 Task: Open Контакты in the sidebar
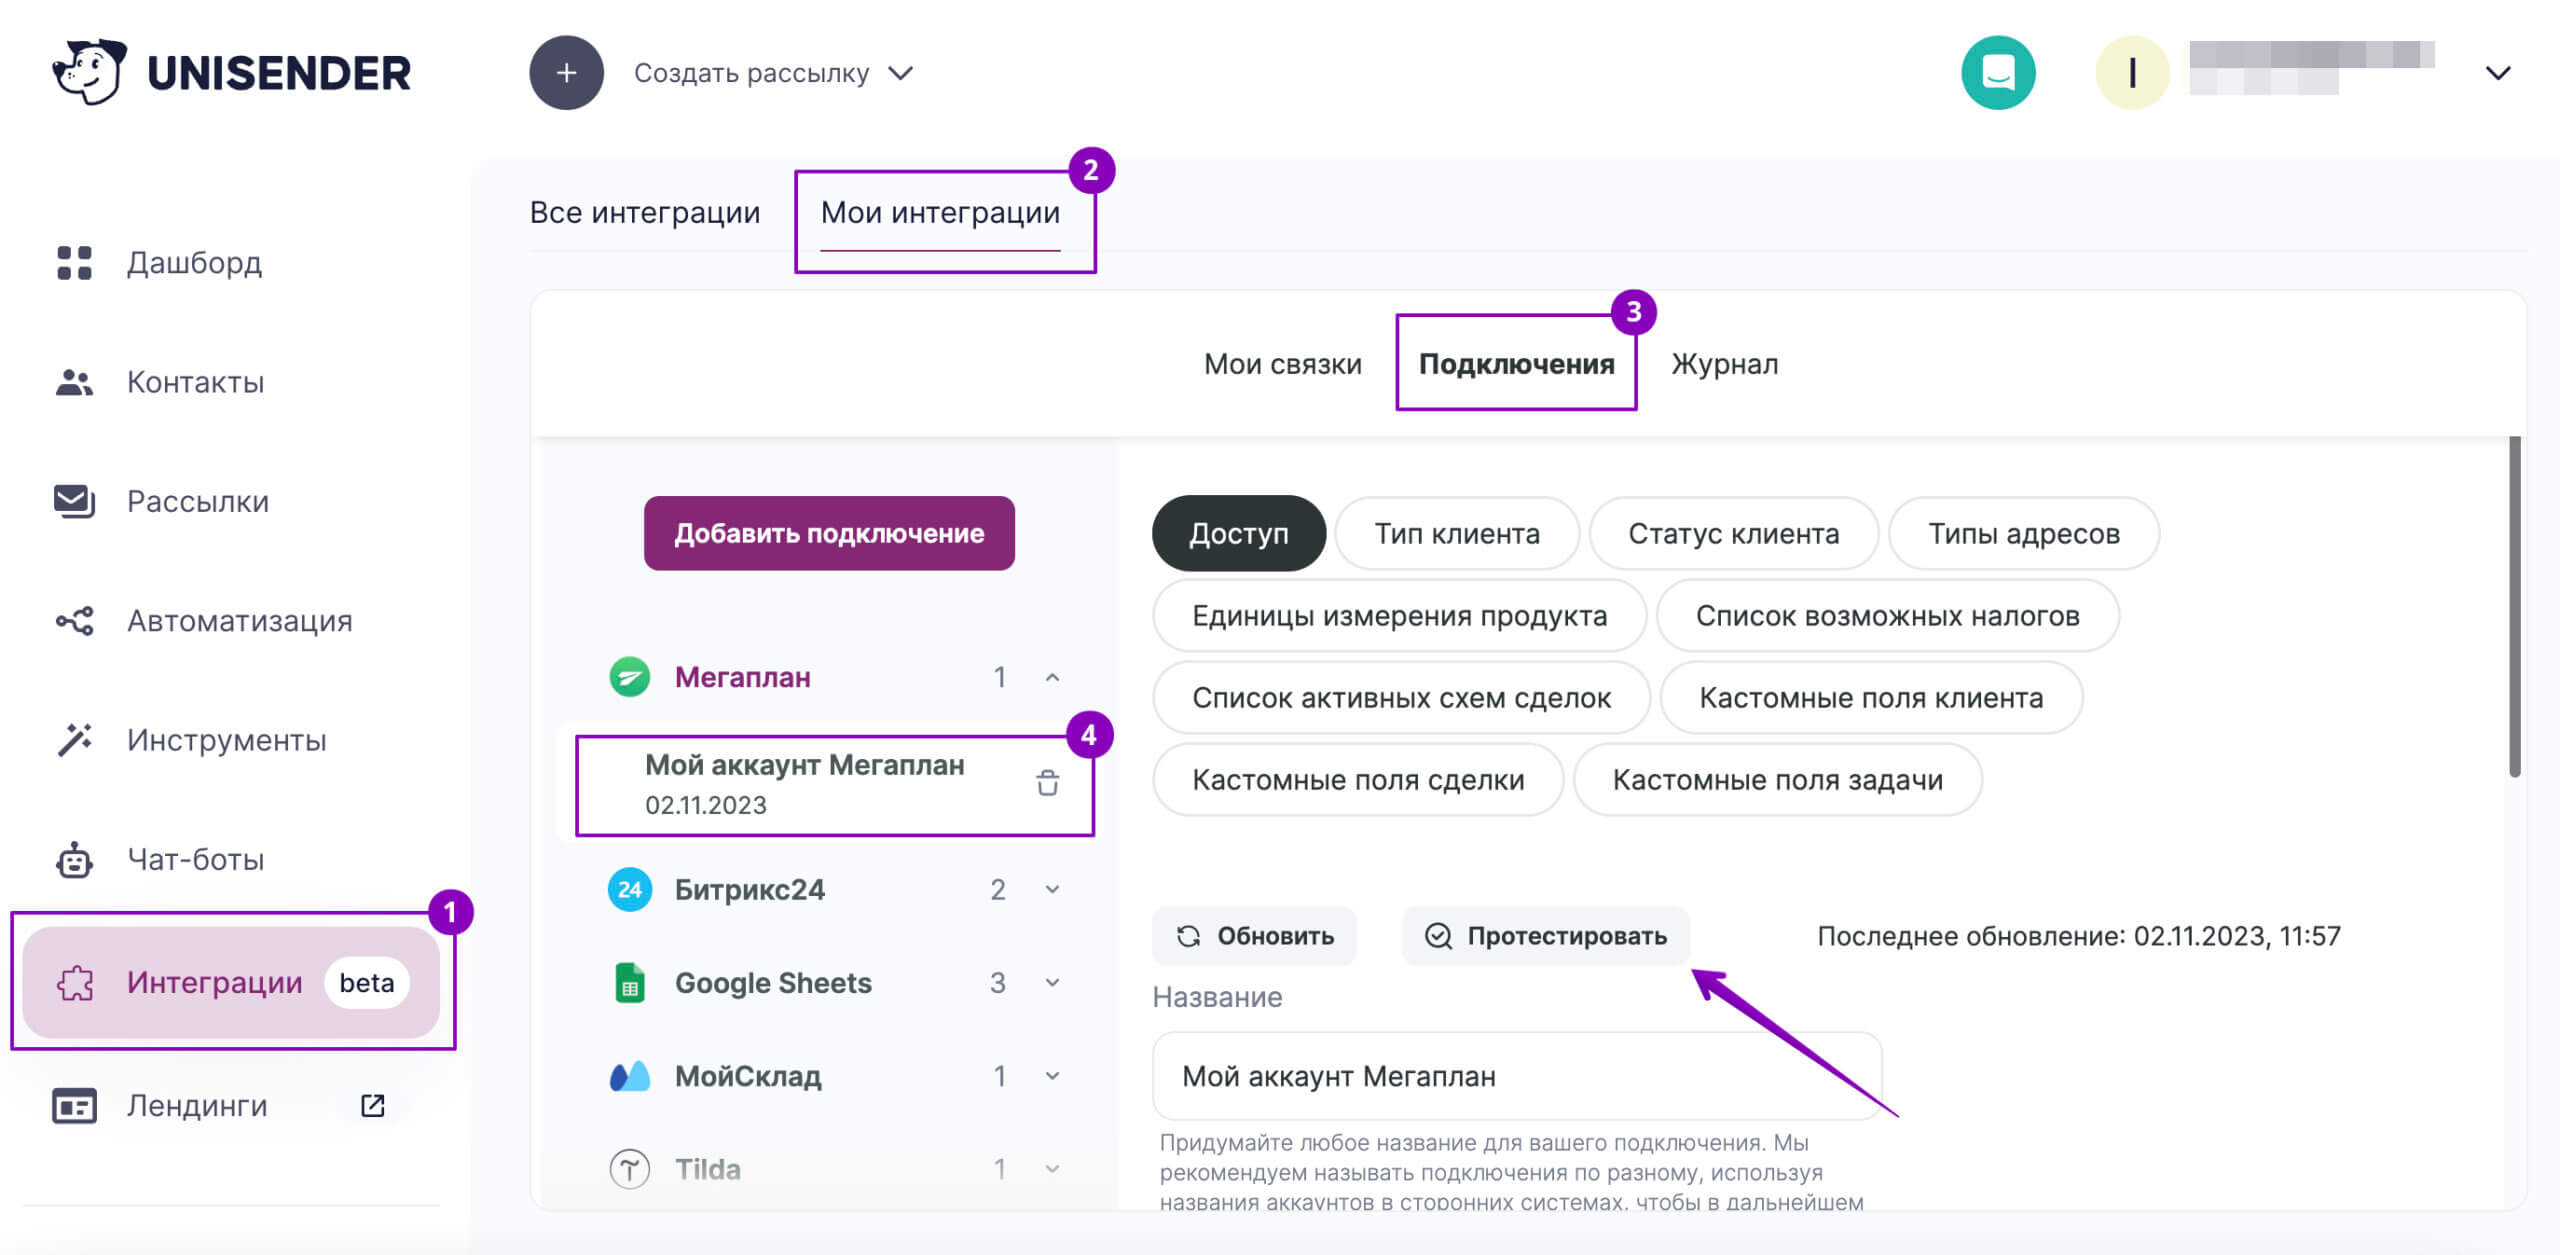click(195, 382)
